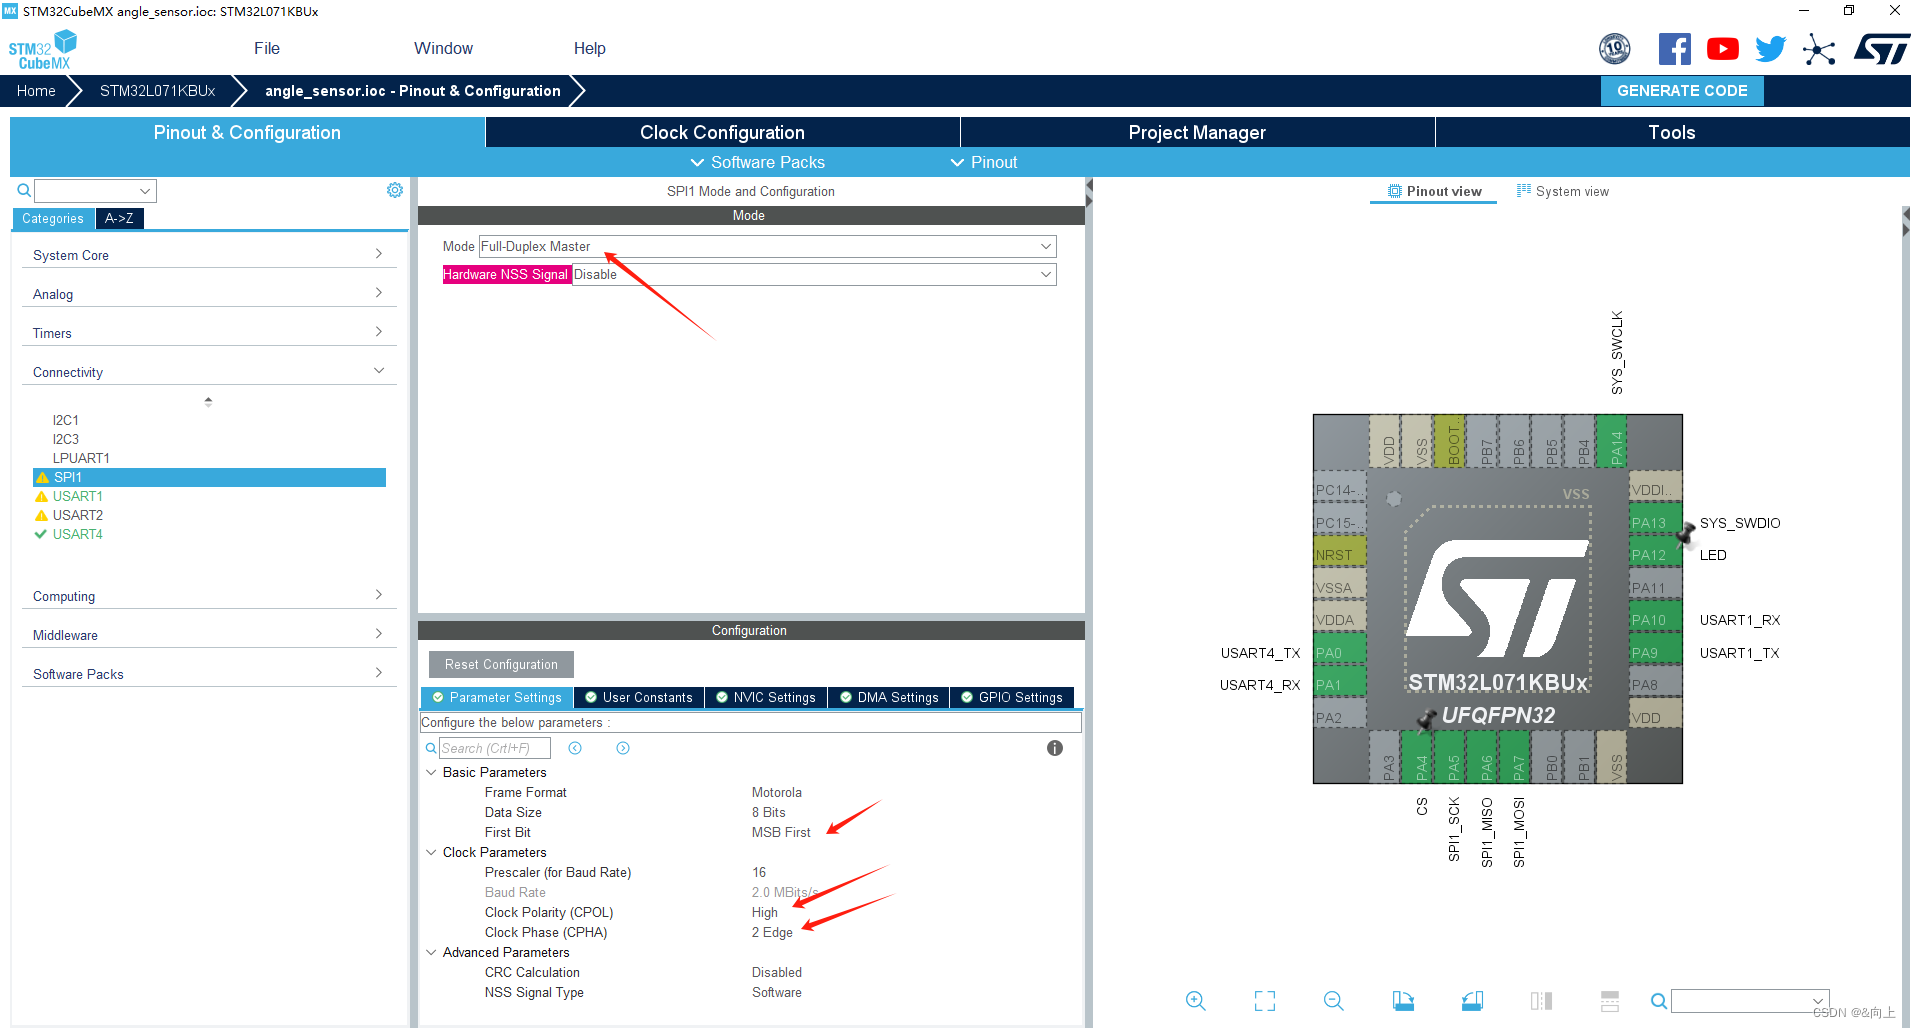This screenshot has width=1911, height=1028.
Task: Click the peripheral search combo box
Action: tap(95, 190)
